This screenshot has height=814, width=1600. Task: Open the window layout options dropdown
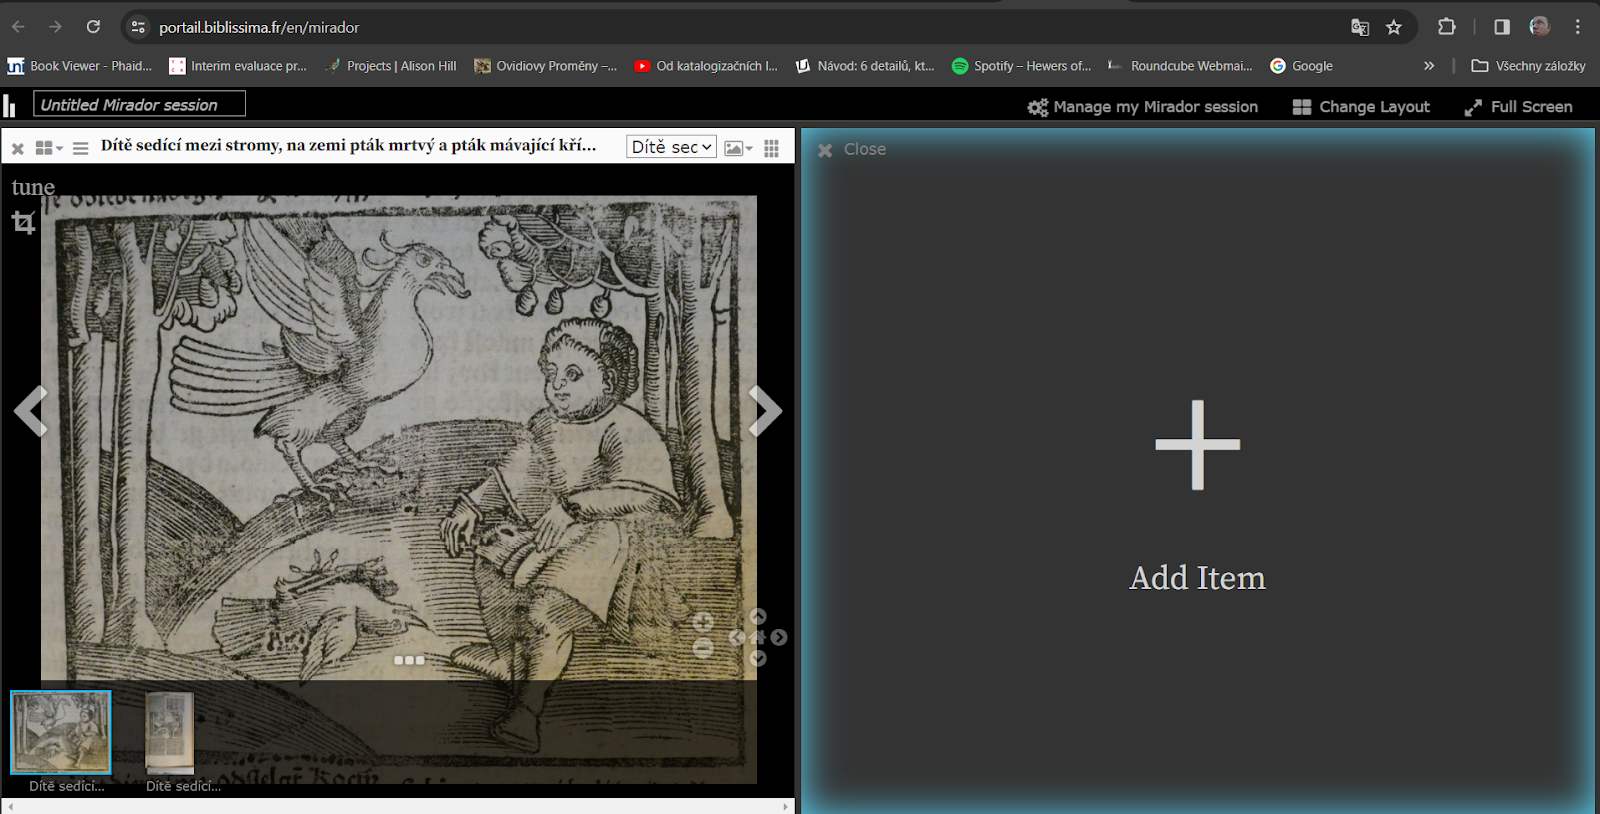49,148
